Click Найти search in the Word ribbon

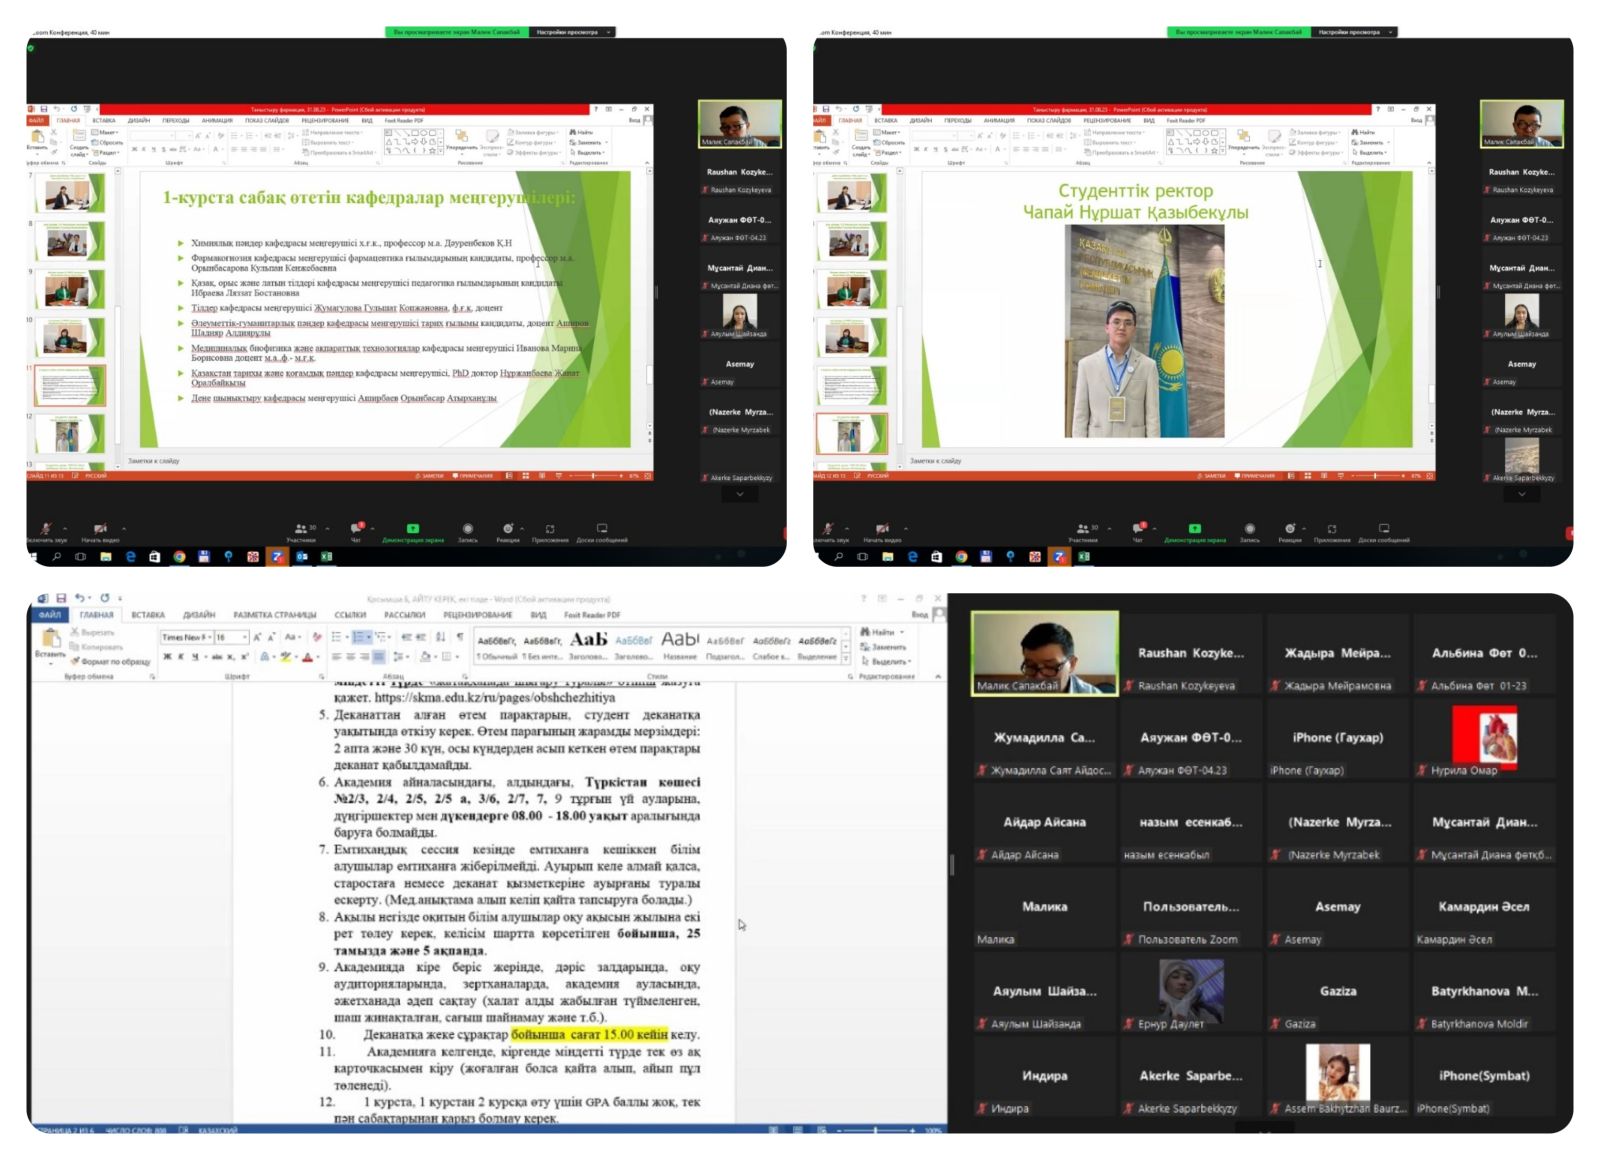[x=881, y=632]
